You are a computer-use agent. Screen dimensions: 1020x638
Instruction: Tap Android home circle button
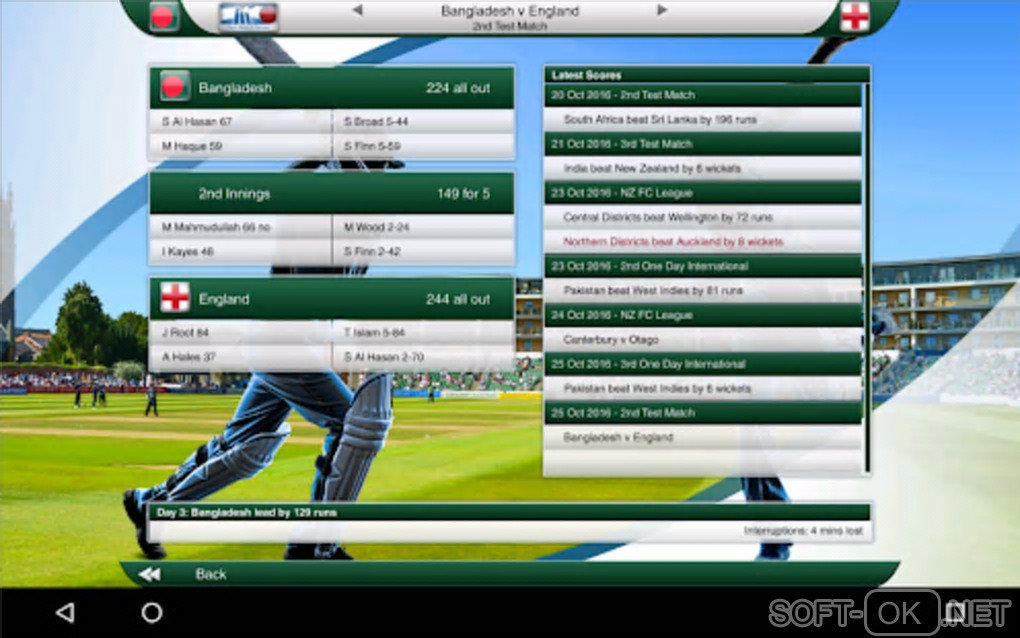(152, 612)
